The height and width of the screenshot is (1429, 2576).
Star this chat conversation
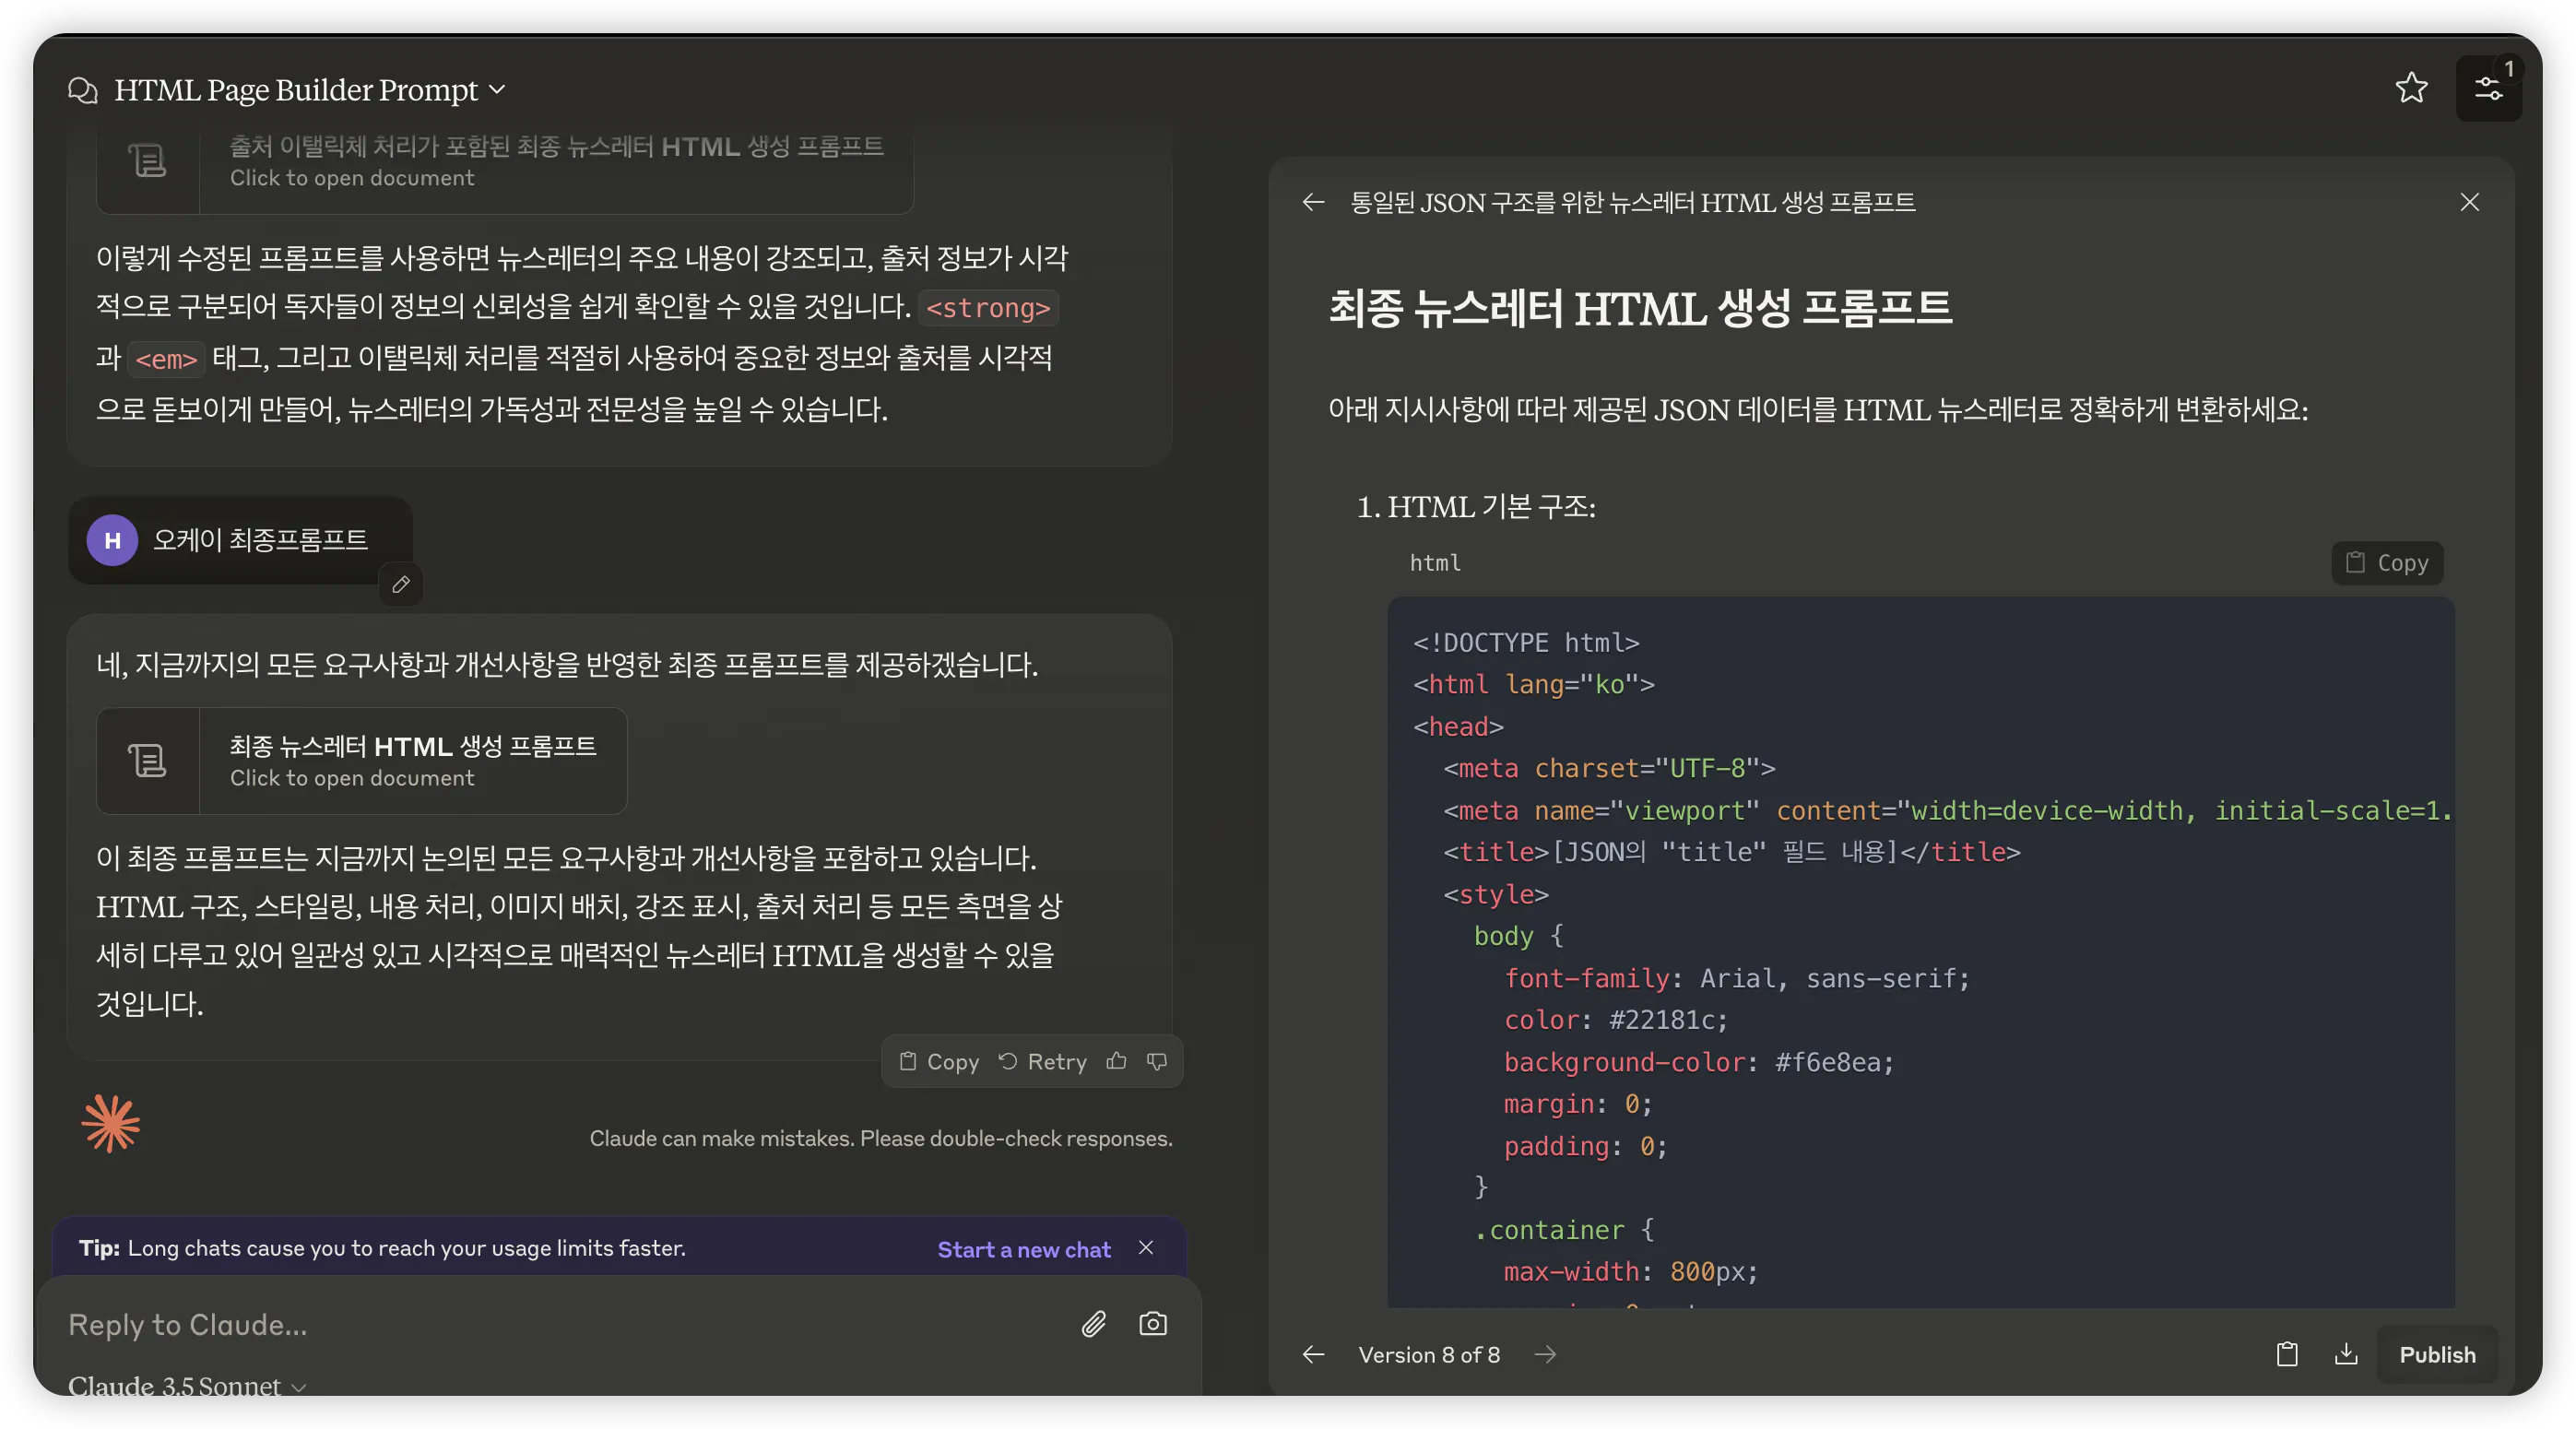click(x=2411, y=88)
